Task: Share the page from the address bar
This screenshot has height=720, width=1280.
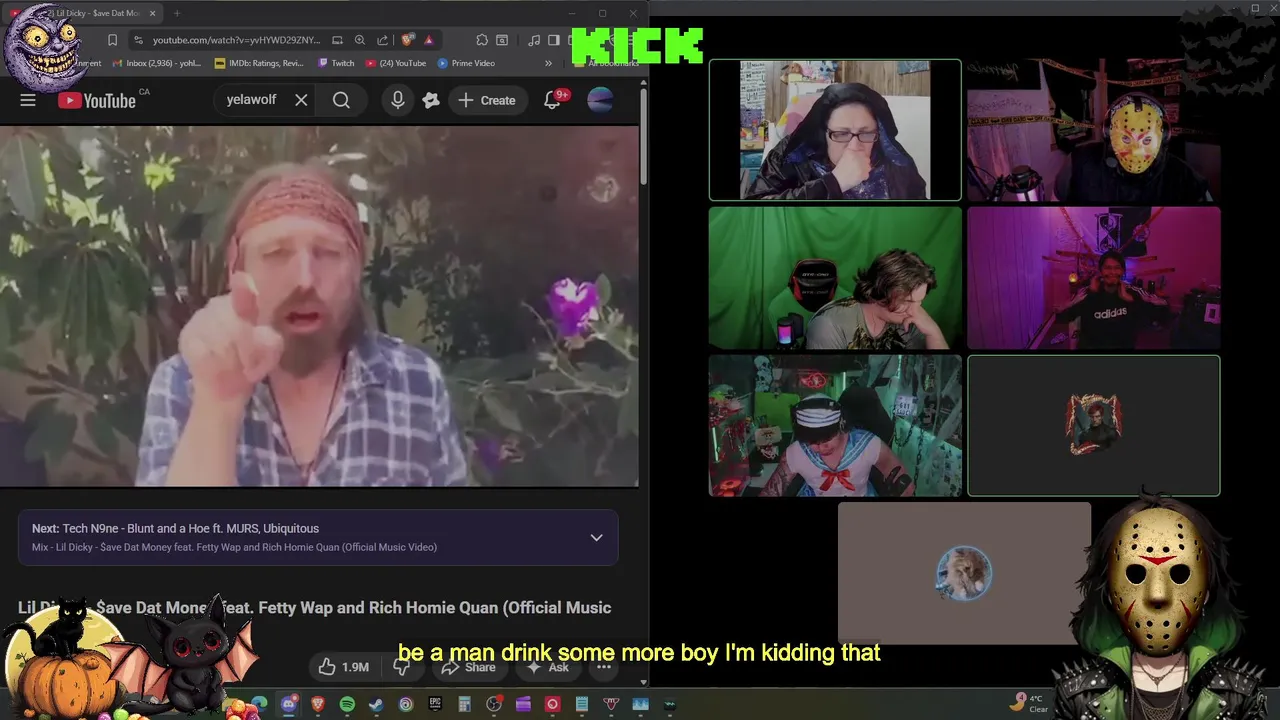Action: pyautogui.click(x=382, y=40)
